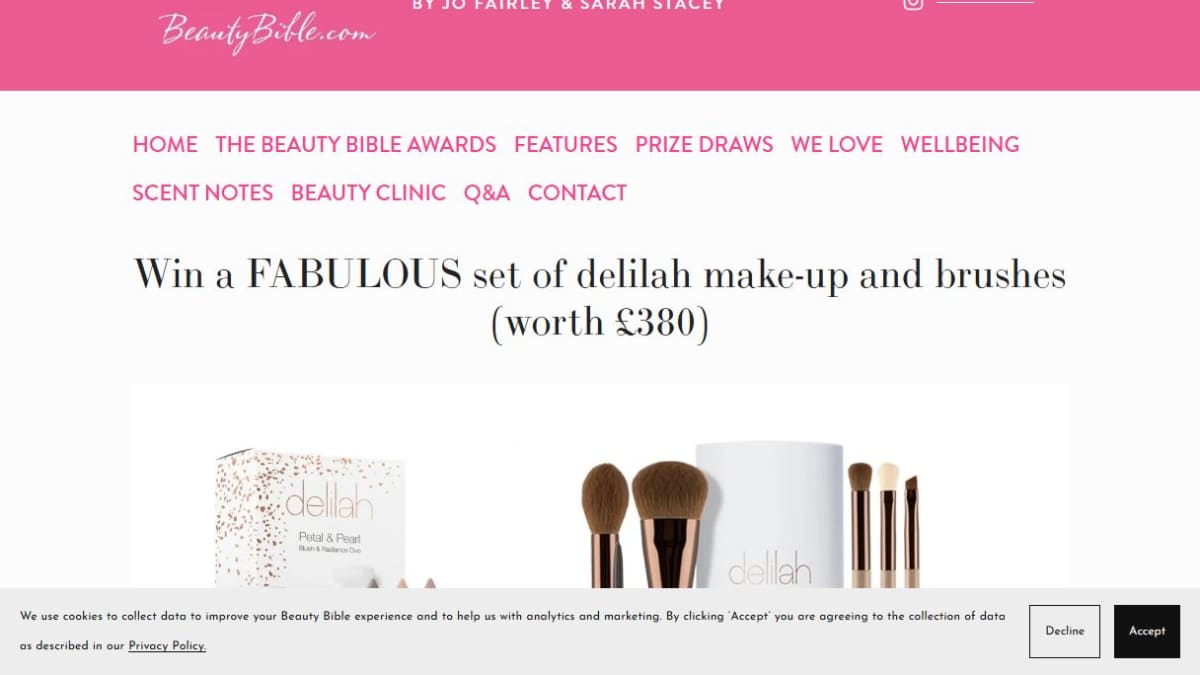Viewport: 1200px width, 675px height.
Task: Open THE BEAUTY BIBLE AWARDS page
Action: [x=356, y=144]
